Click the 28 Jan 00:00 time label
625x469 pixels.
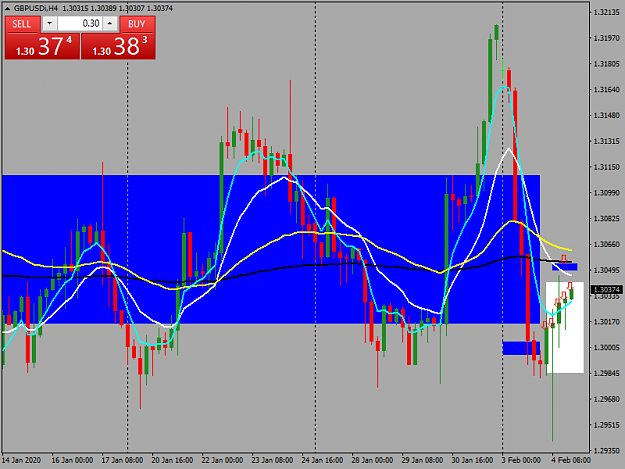pyautogui.click(x=372, y=460)
